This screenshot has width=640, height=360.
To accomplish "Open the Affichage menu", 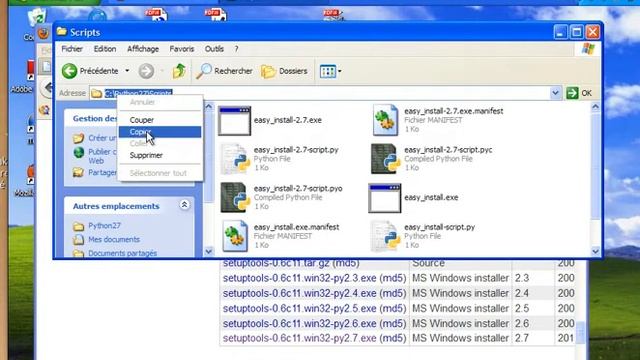I will pyautogui.click(x=143, y=49).
